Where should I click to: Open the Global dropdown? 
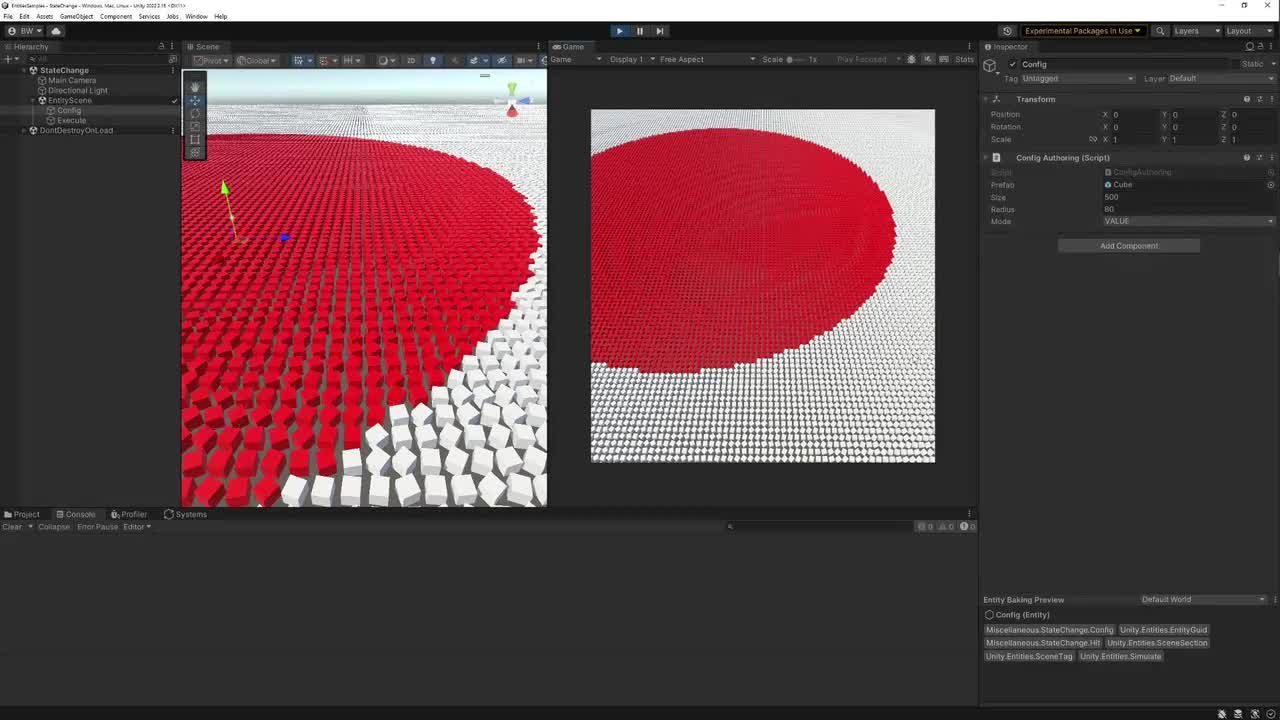pyautogui.click(x=257, y=60)
